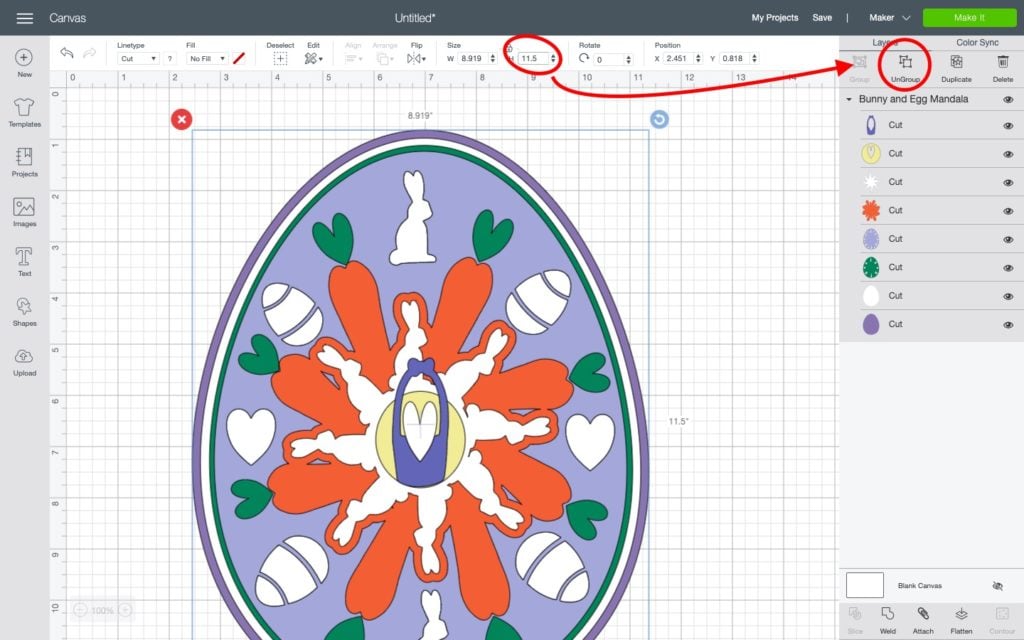Click the Rotate stepper arrows
This screenshot has height=640, width=1024.
pyautogui.click(x=628, y=59)
